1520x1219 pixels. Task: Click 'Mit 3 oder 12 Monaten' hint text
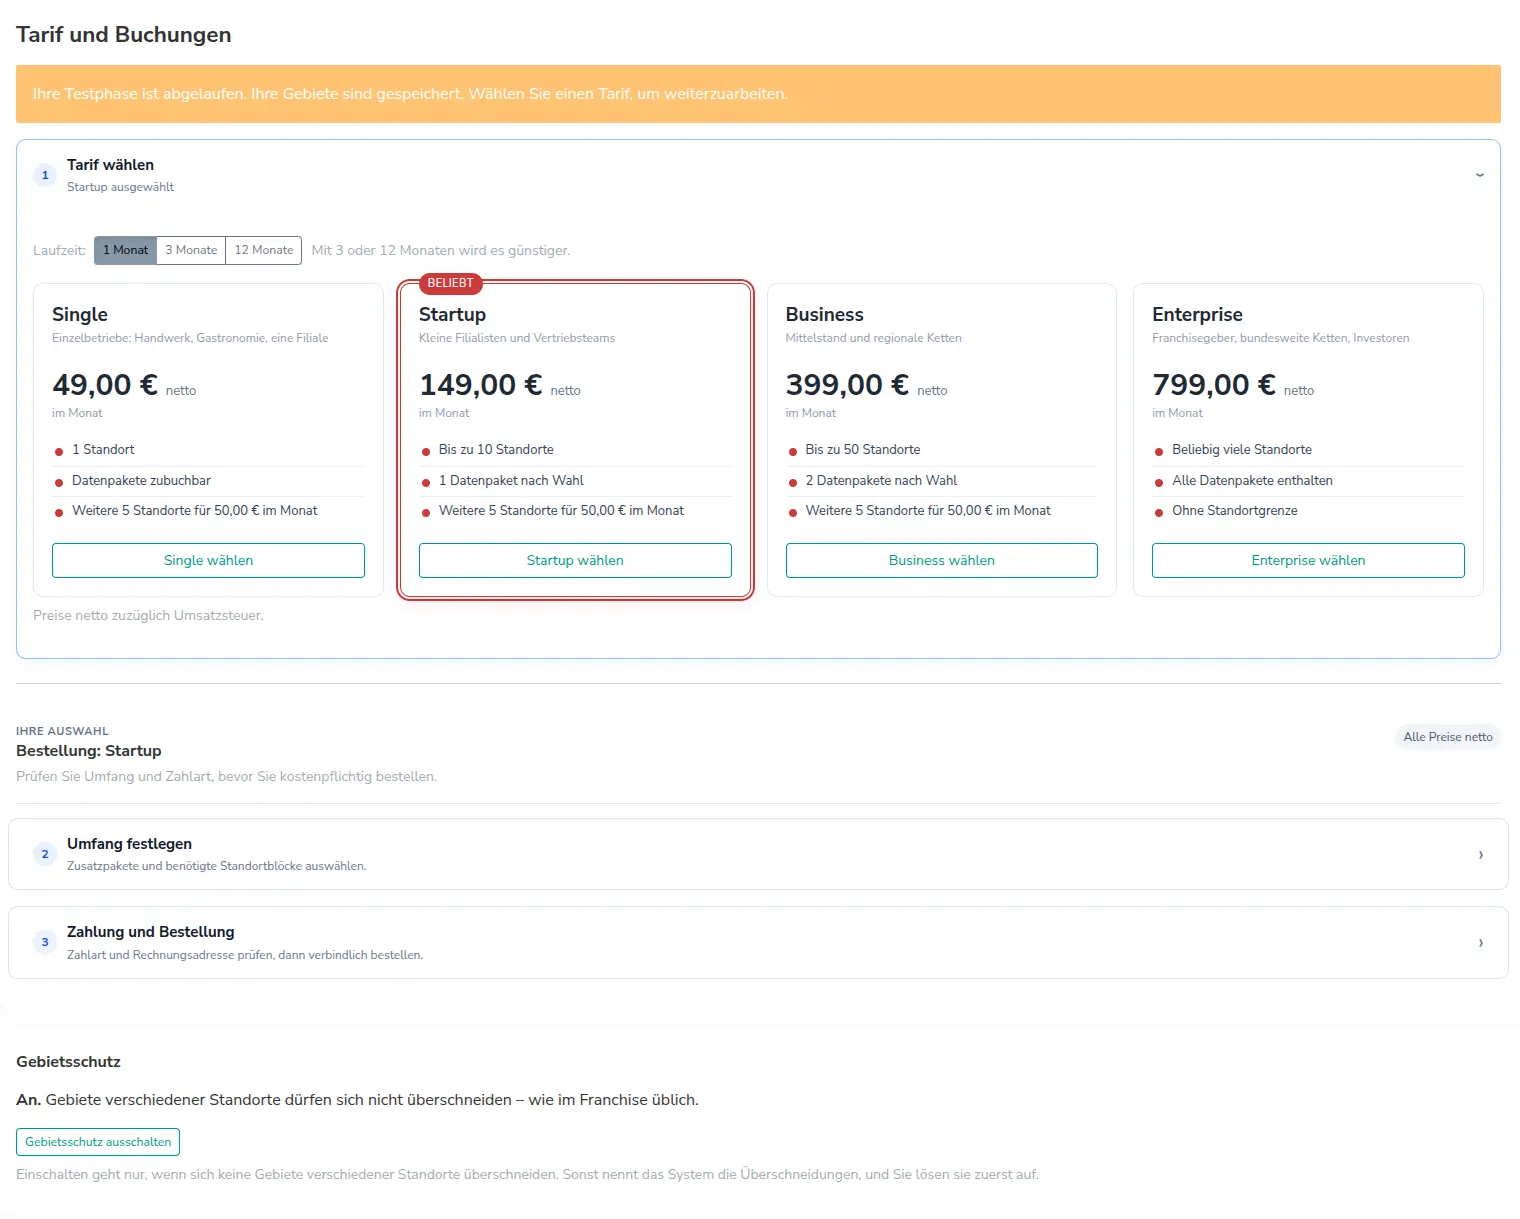[x=441, y=251]
